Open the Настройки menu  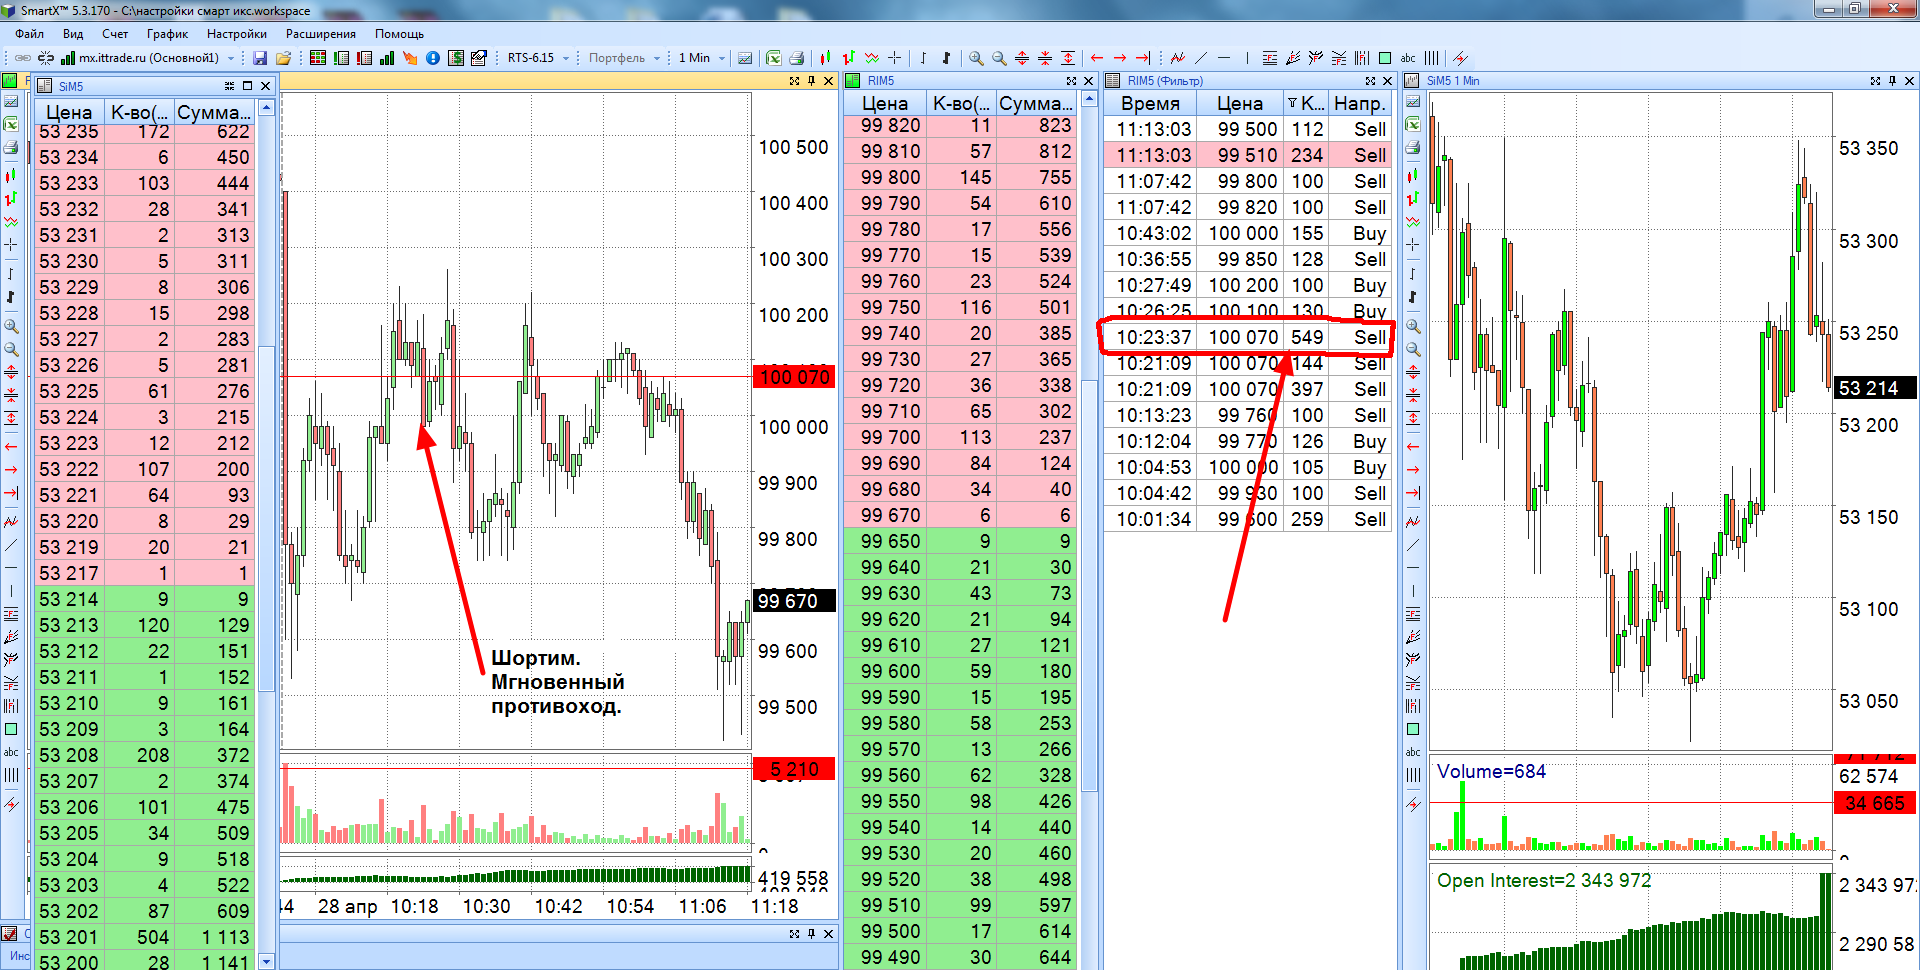(237, 34)
